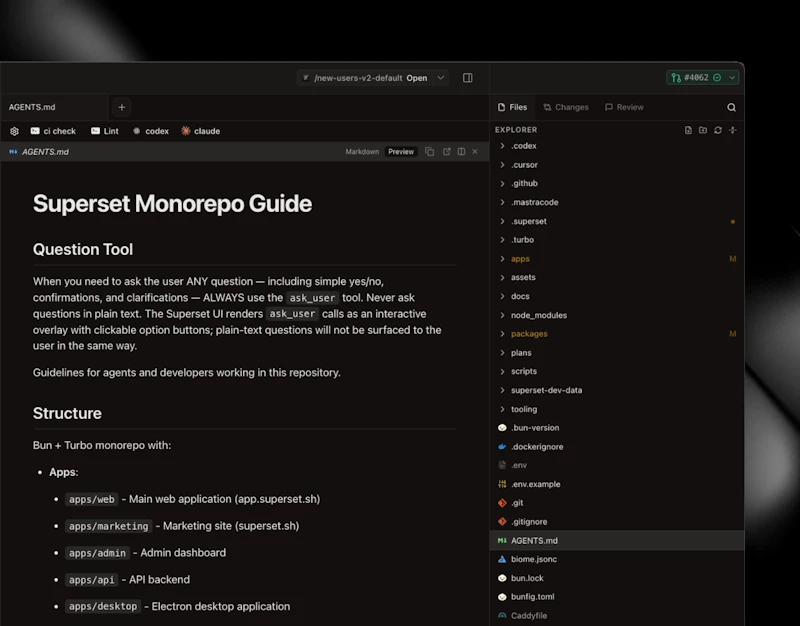Select the AGENTS.md top tab
Image resolution: width=800 pixels, height=626 pixels.
click(54, 107)
